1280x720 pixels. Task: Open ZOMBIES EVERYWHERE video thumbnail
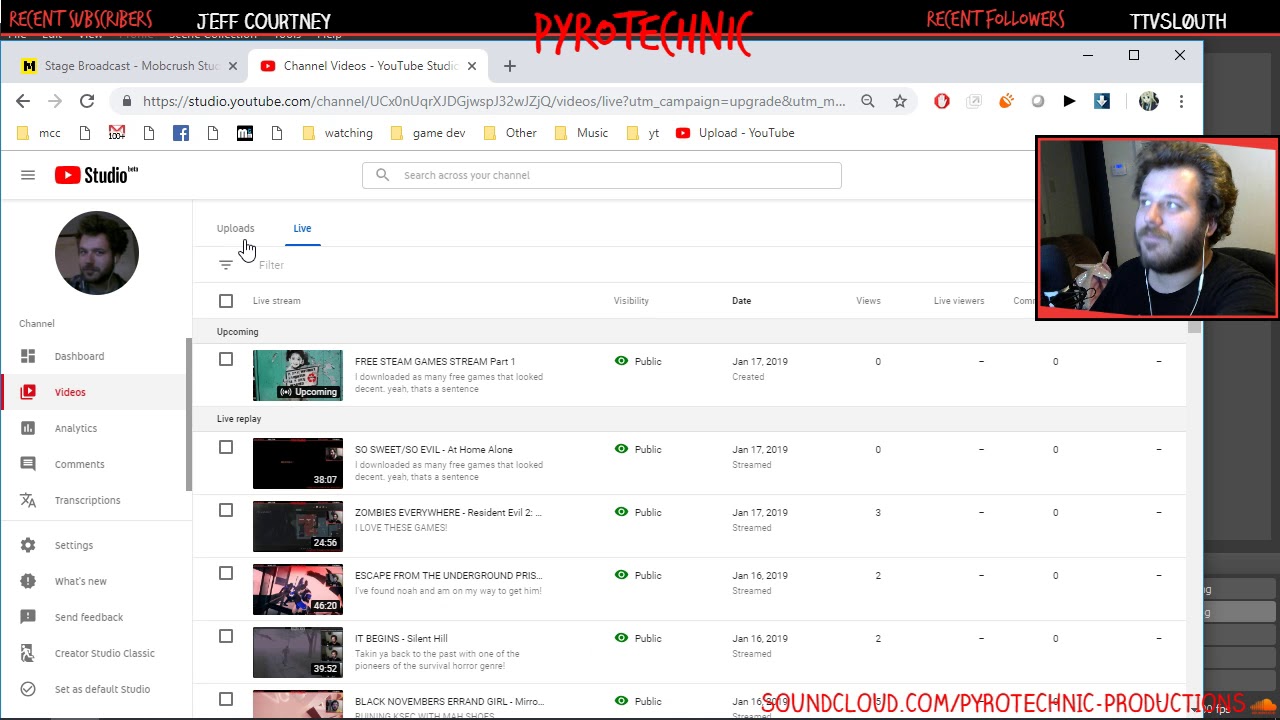pyautogui.click(x=297, y=526)
